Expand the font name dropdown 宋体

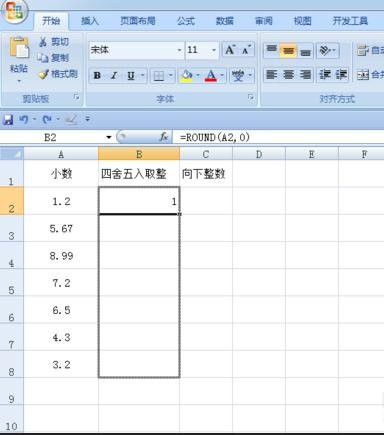179,50
